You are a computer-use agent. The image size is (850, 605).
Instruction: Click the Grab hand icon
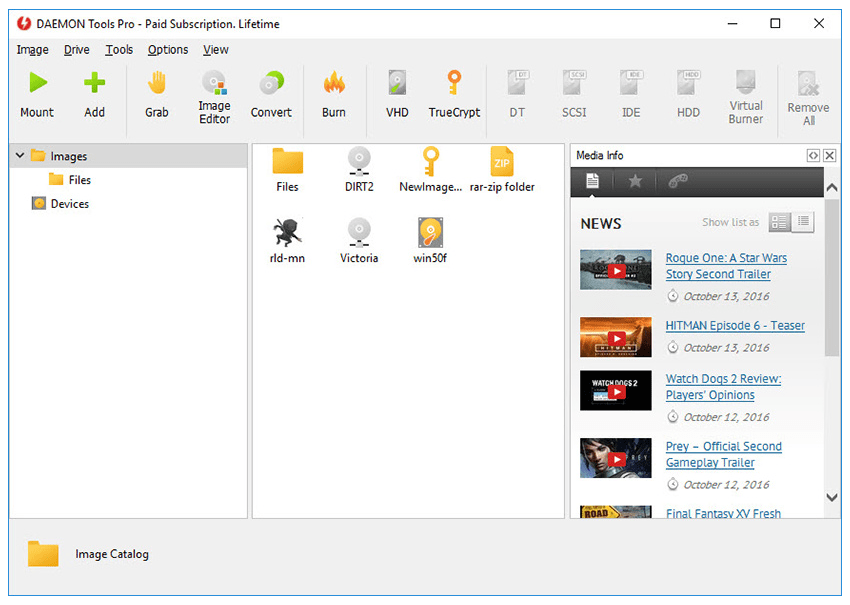156,84
